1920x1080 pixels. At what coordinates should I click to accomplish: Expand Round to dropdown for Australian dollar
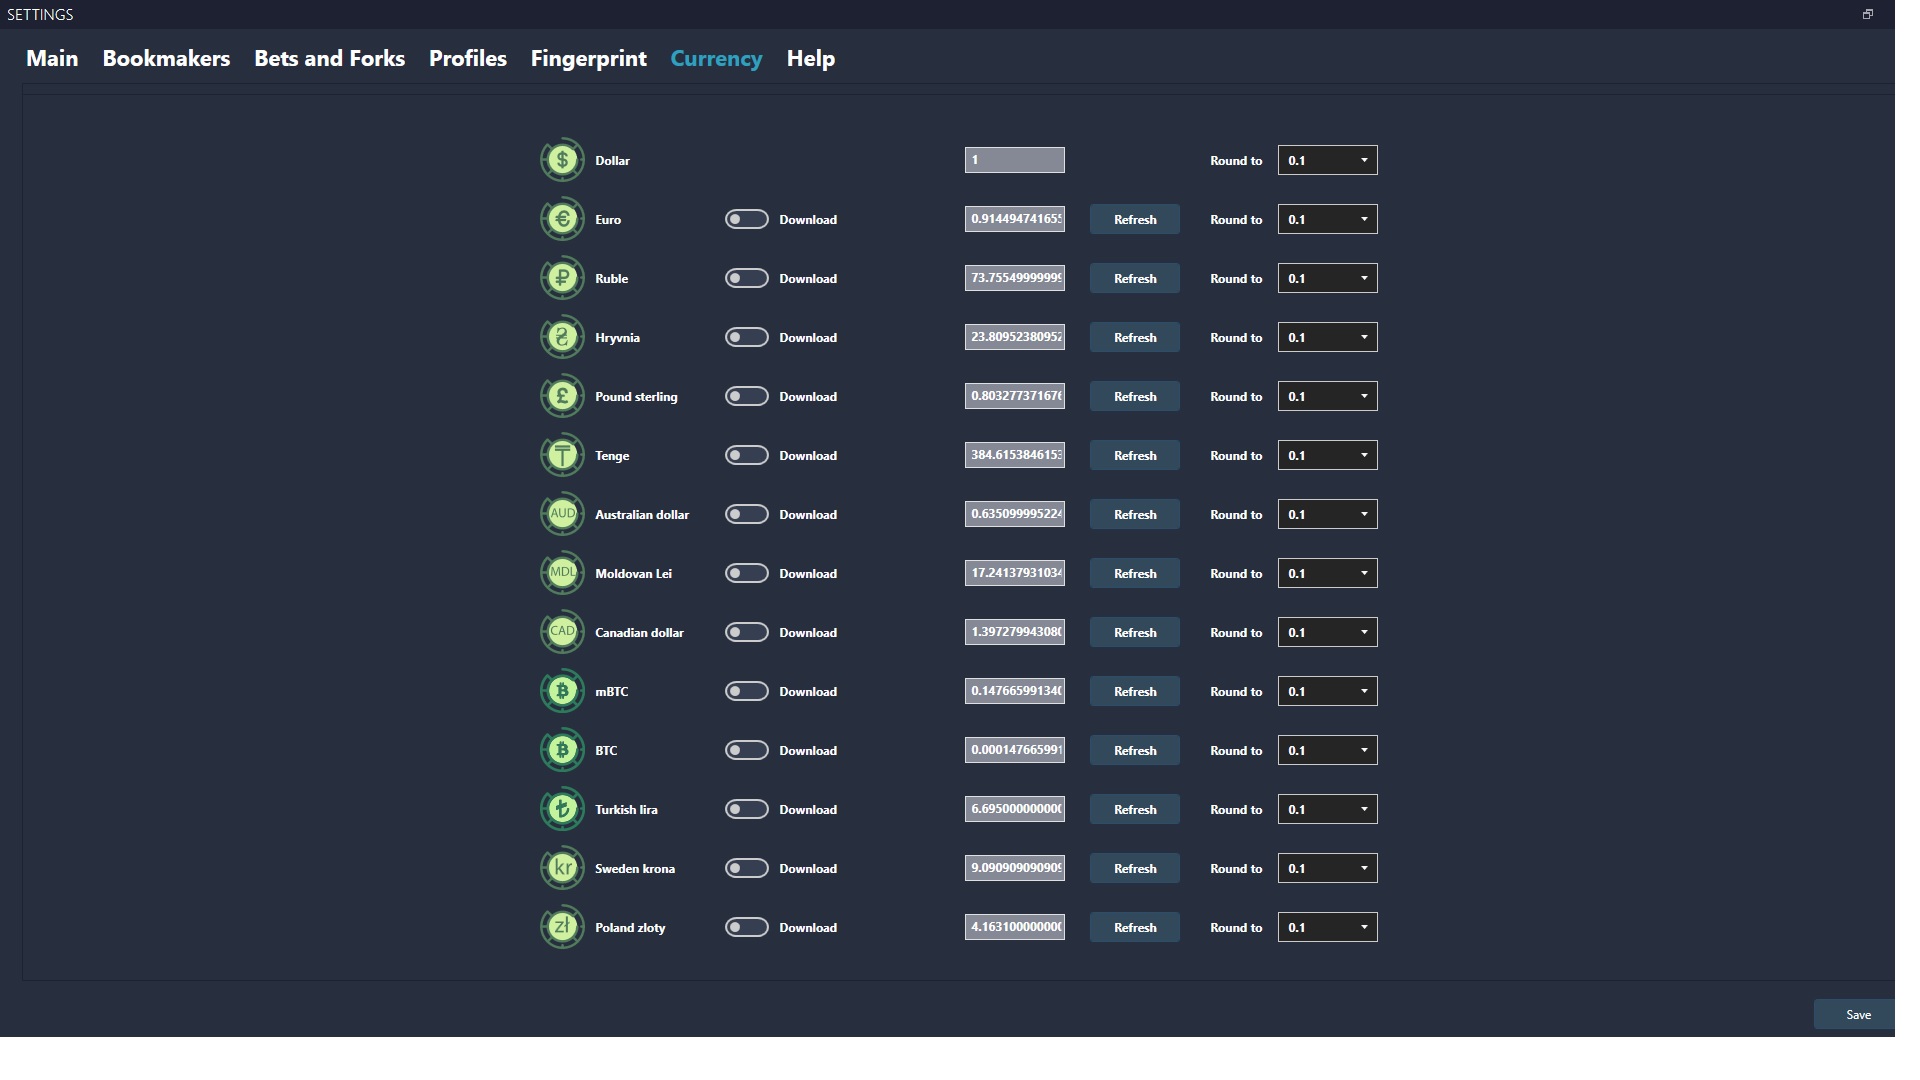click(x=1328, y=514)
